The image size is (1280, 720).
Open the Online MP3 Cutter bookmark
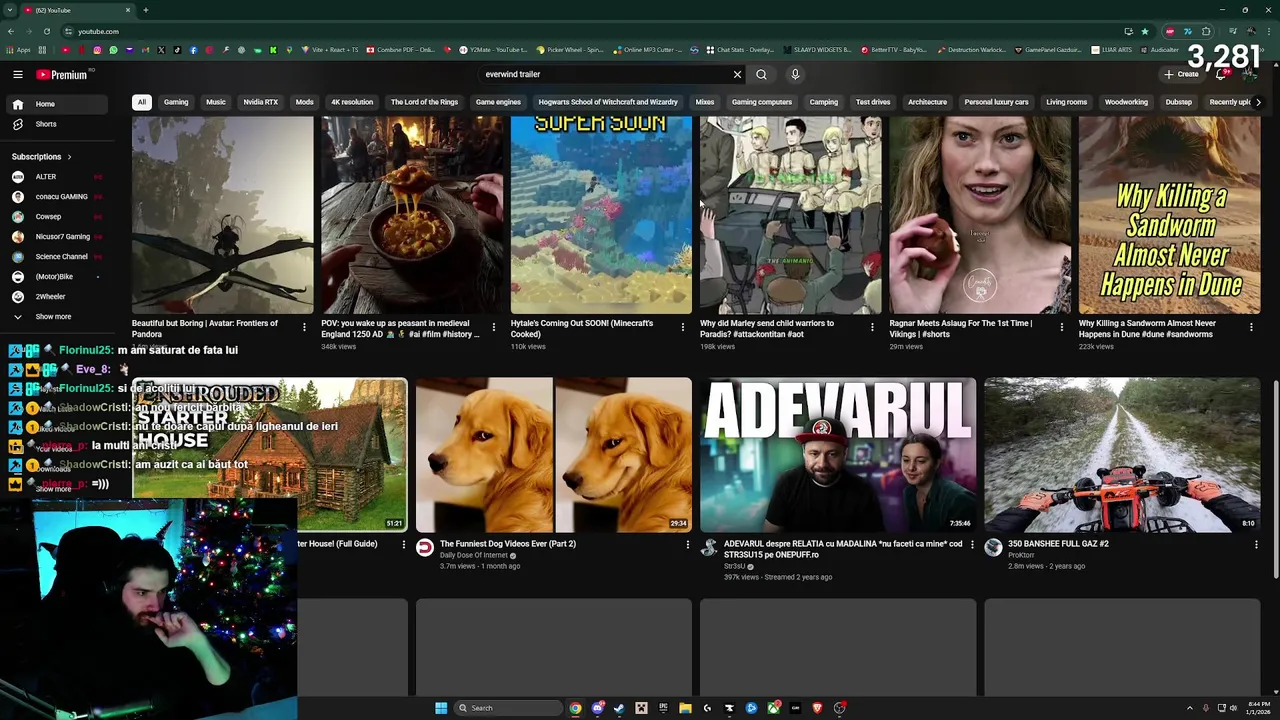pyautogui.click(x=648, y=50)
